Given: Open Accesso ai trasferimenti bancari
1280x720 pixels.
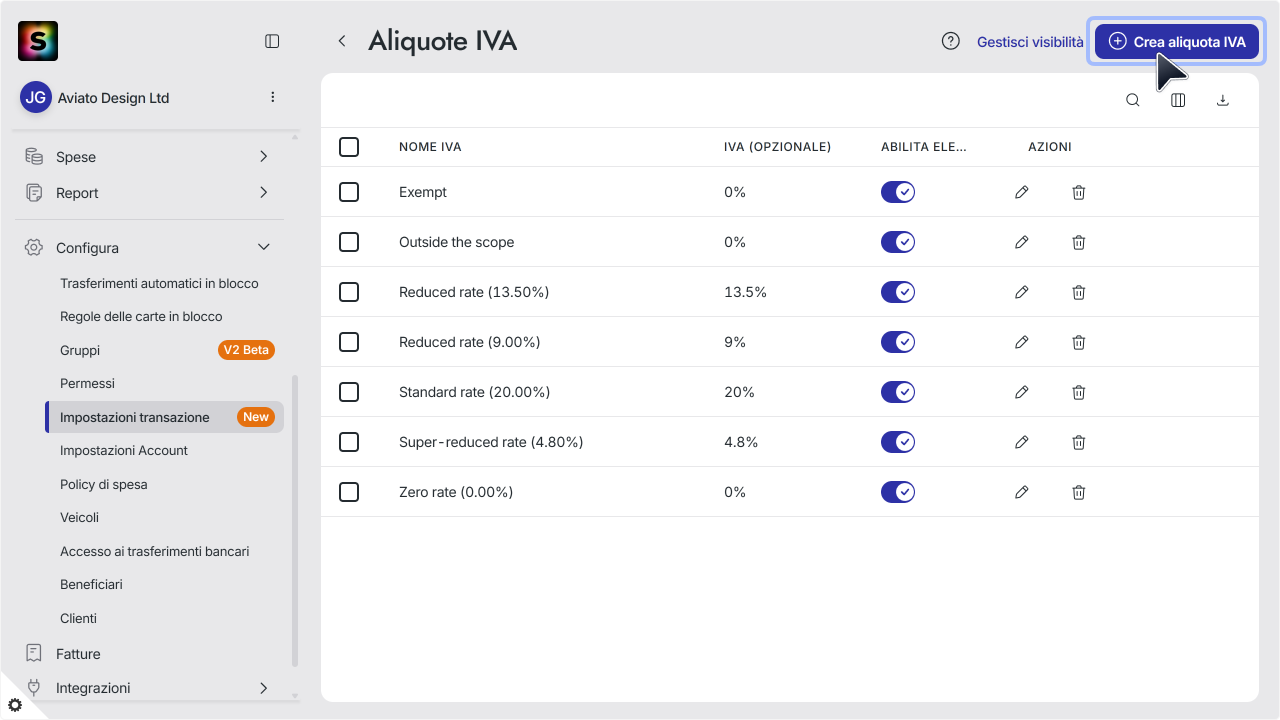Looking at the screenshot, I should (x=154, y=552).
